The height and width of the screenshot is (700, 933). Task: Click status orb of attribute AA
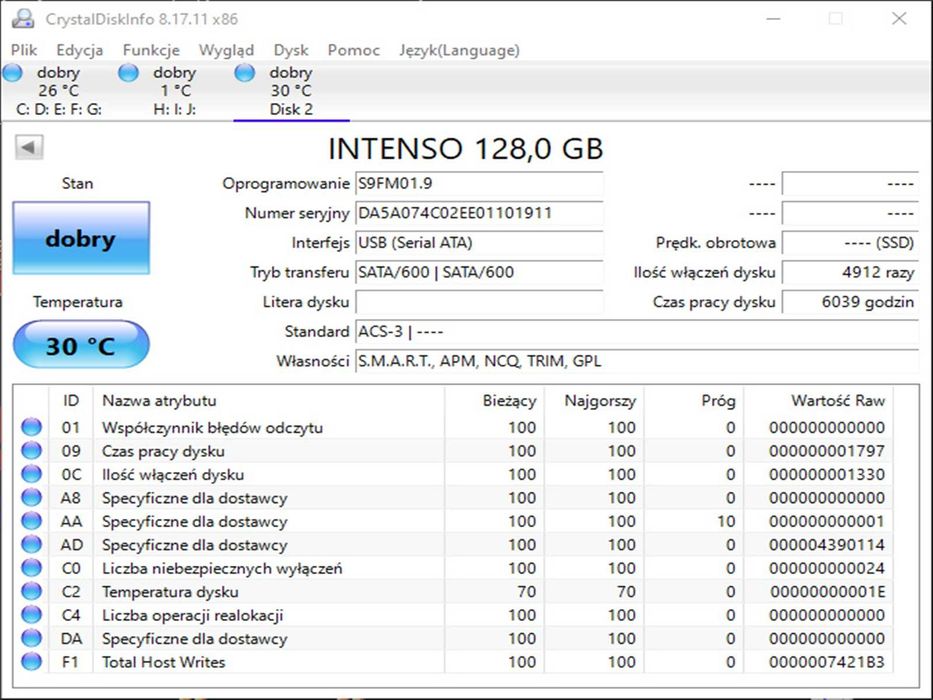[x=31, y=521]
